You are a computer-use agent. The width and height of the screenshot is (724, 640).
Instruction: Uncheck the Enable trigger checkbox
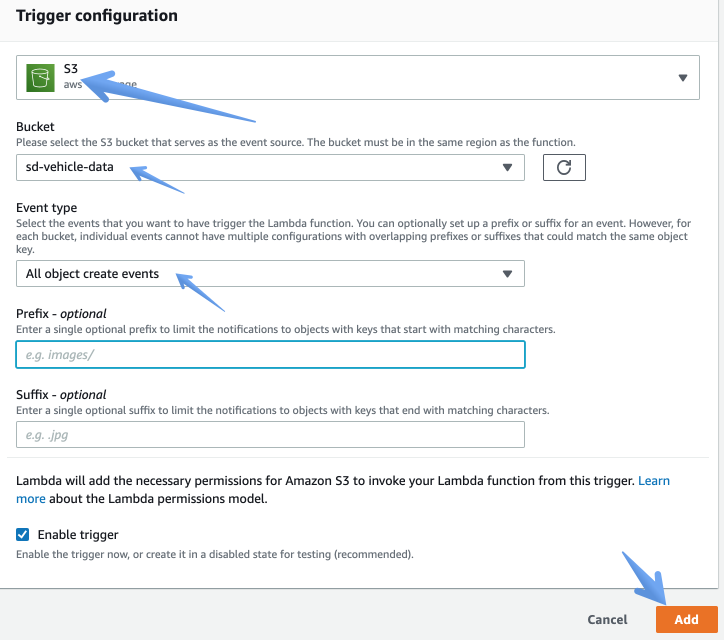click(x=22, y=534)
